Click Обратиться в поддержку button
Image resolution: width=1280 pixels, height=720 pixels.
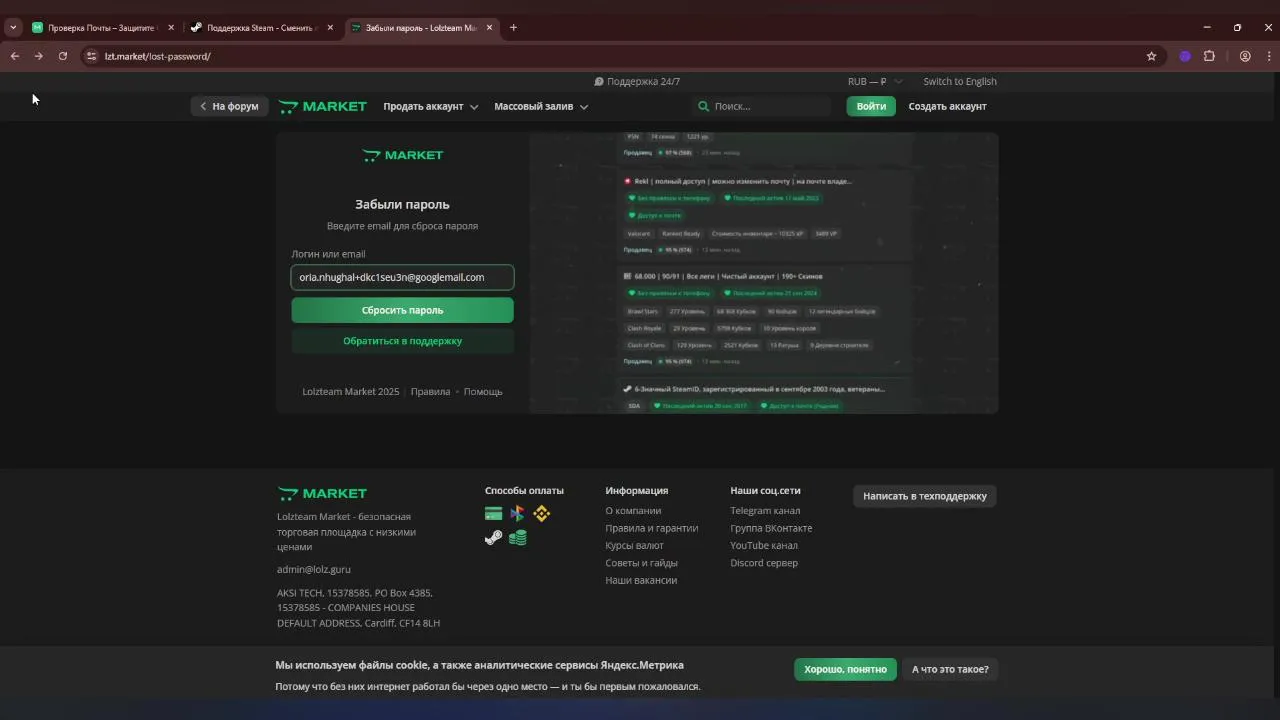click(x=402, y=341)
